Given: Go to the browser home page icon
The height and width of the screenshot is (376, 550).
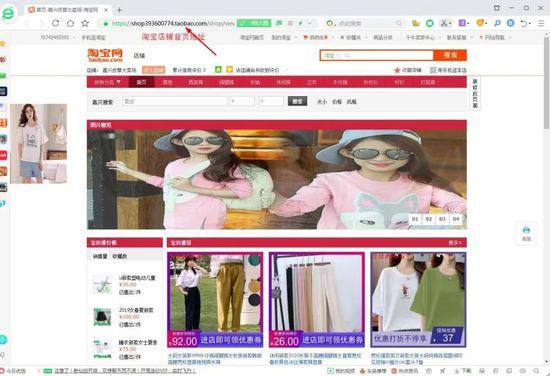Looking at the screenshot, I should (x=71, y=23).
